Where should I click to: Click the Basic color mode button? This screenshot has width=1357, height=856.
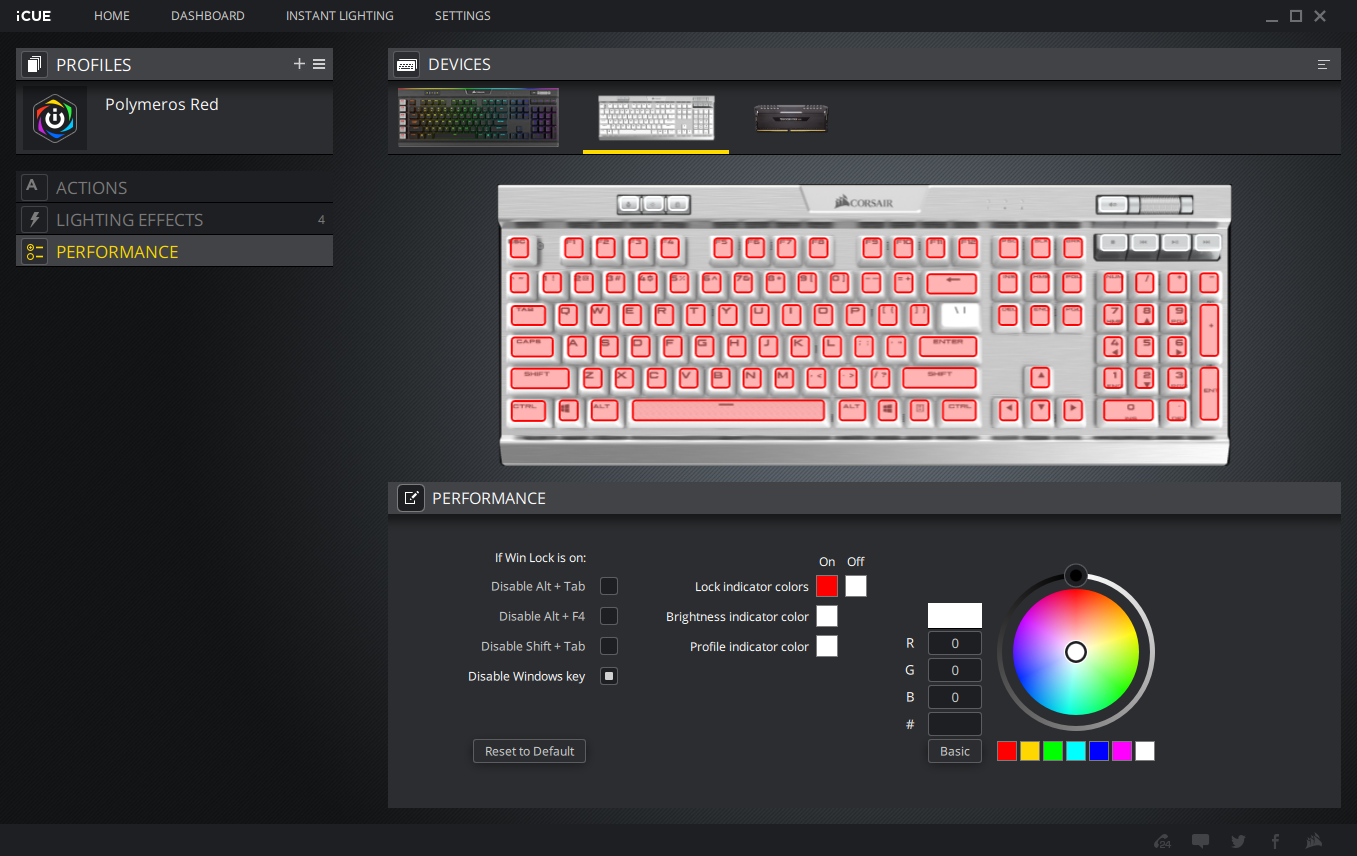954,751
